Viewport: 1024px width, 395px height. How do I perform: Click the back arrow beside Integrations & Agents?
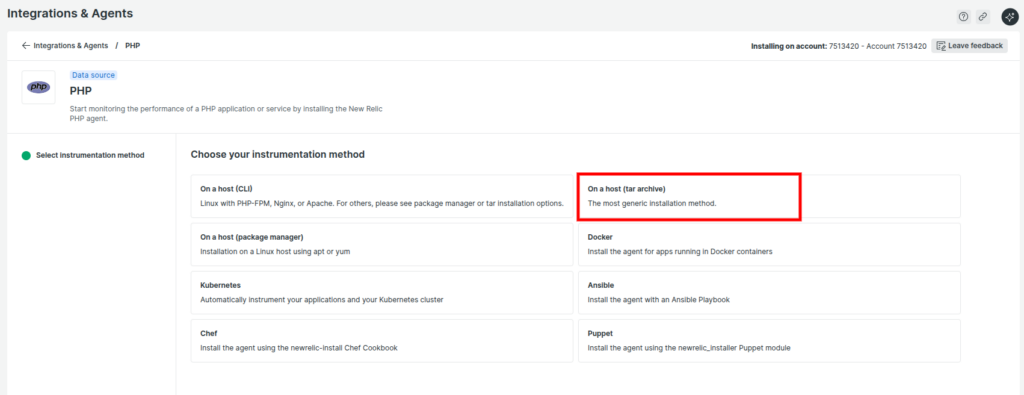click(x=26, y=46)
